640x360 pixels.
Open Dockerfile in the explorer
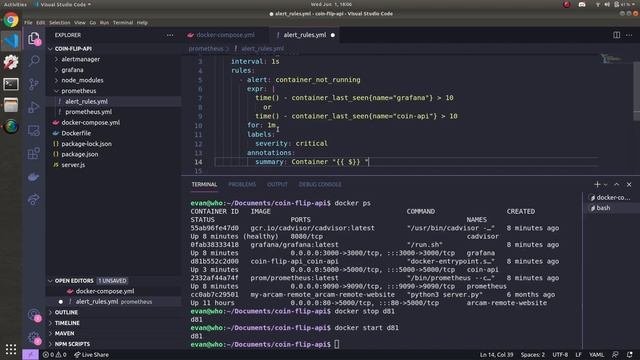tap(76, 133)
